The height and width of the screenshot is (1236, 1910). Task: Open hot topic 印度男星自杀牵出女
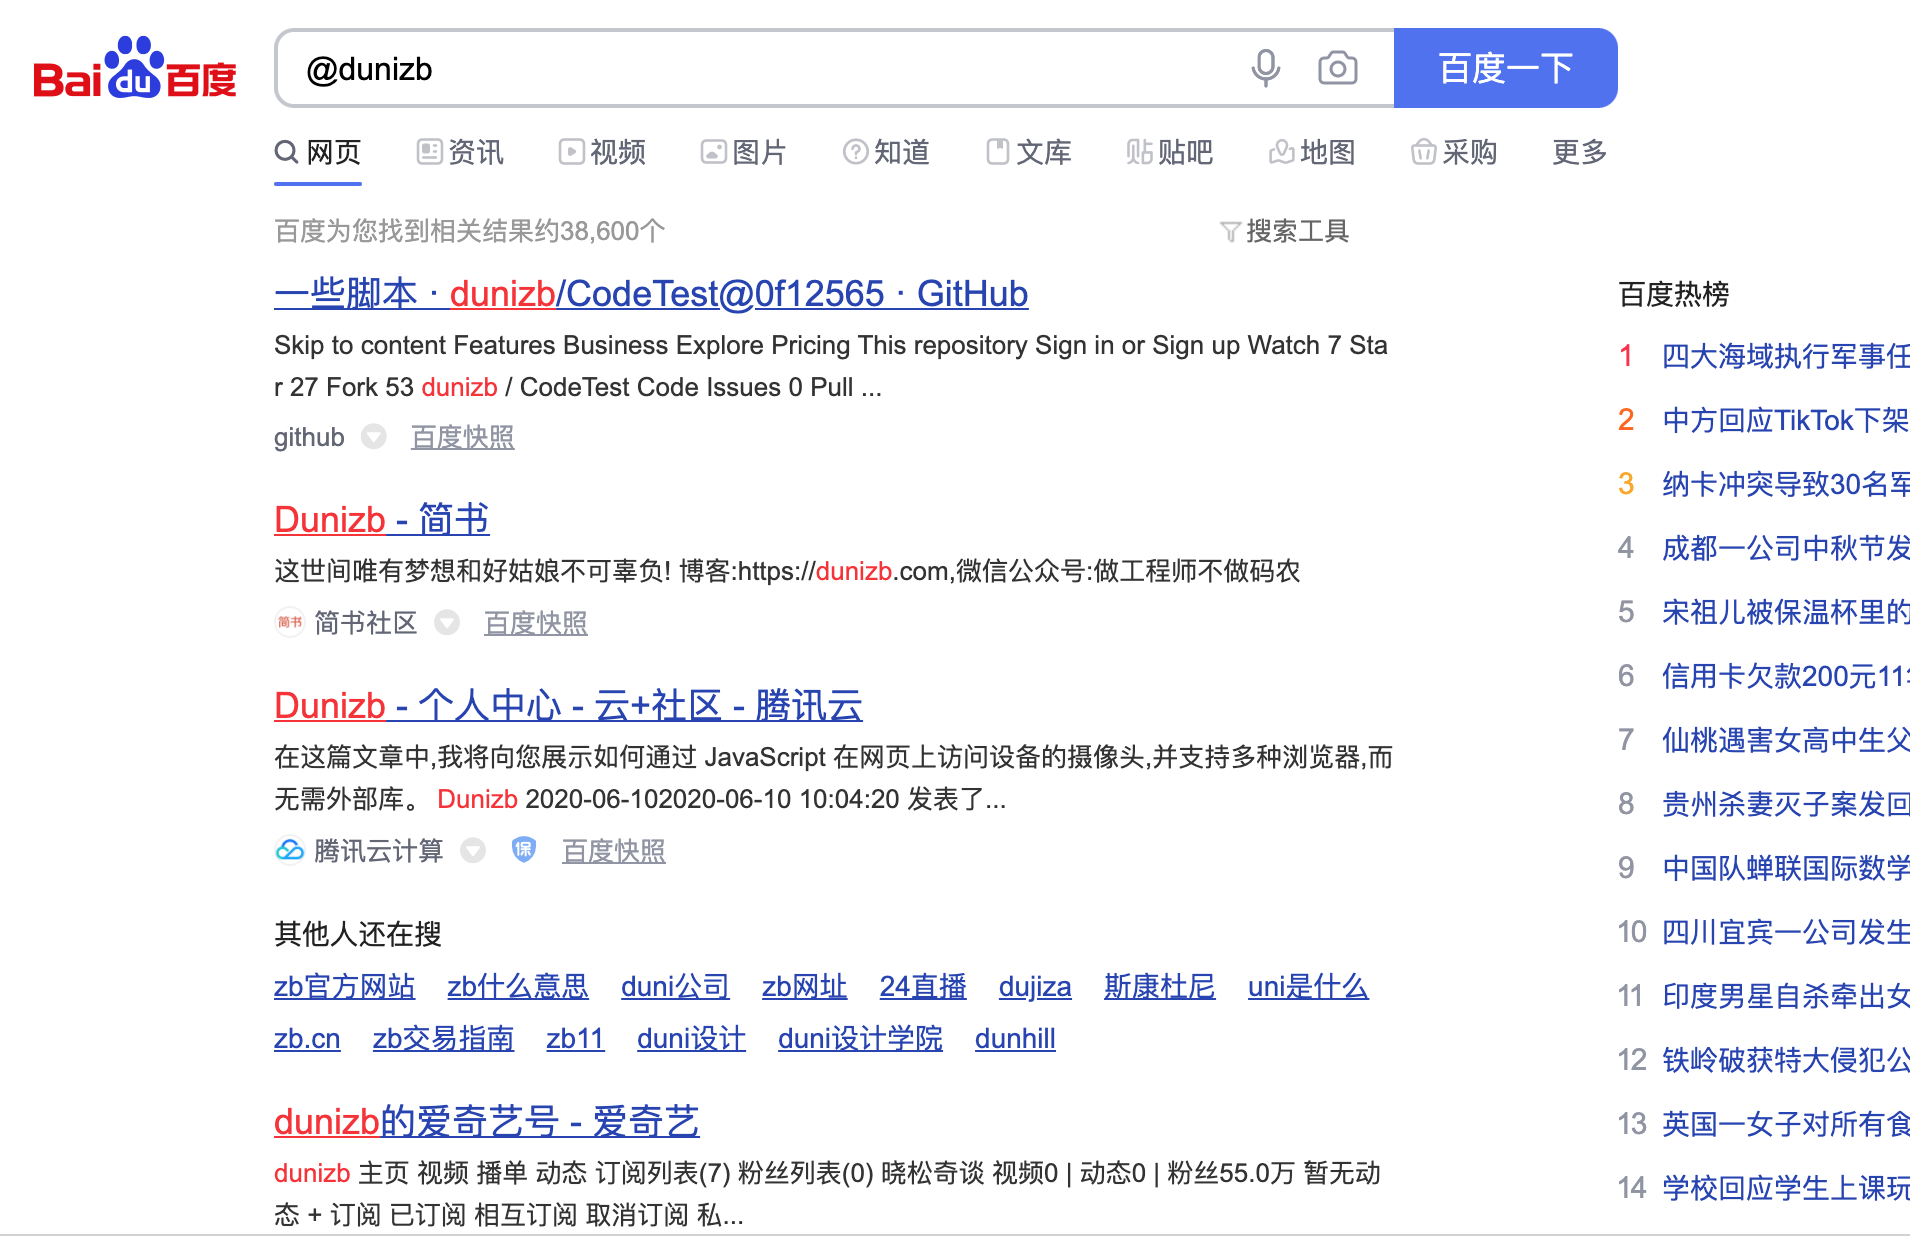(1786, 996)
